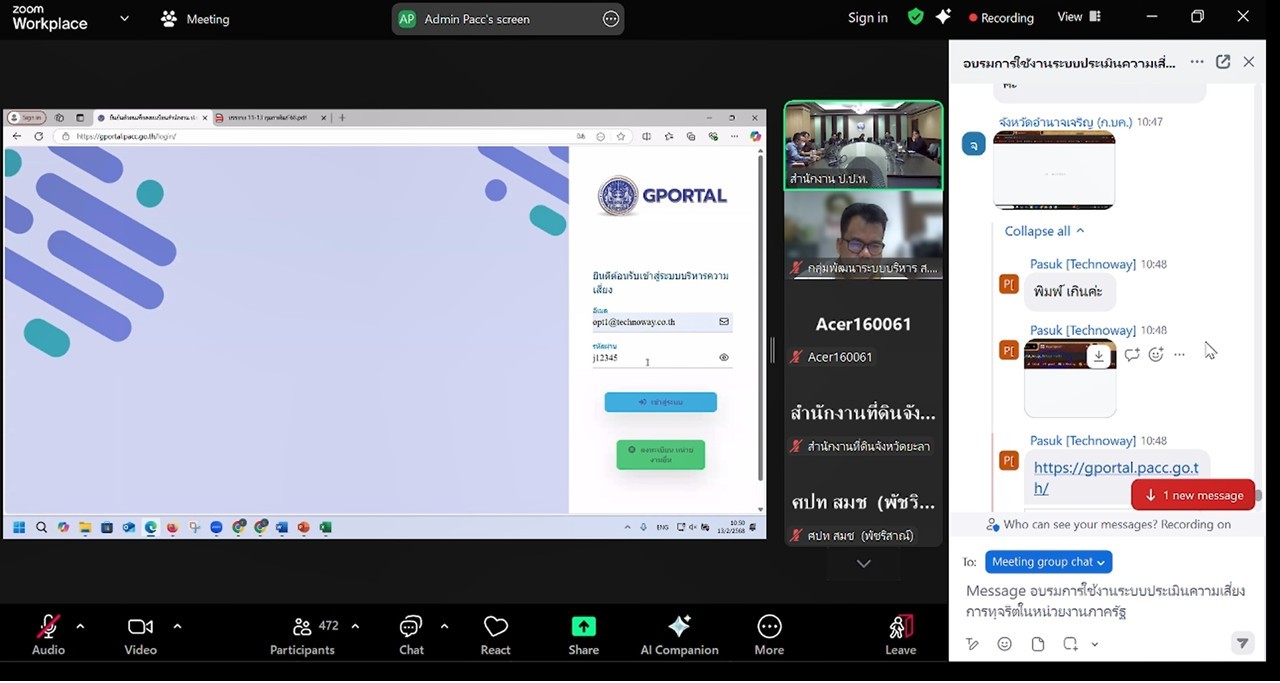Click the green register button on GPORTAL
The image size is (1280, 683).
point(660,455)
